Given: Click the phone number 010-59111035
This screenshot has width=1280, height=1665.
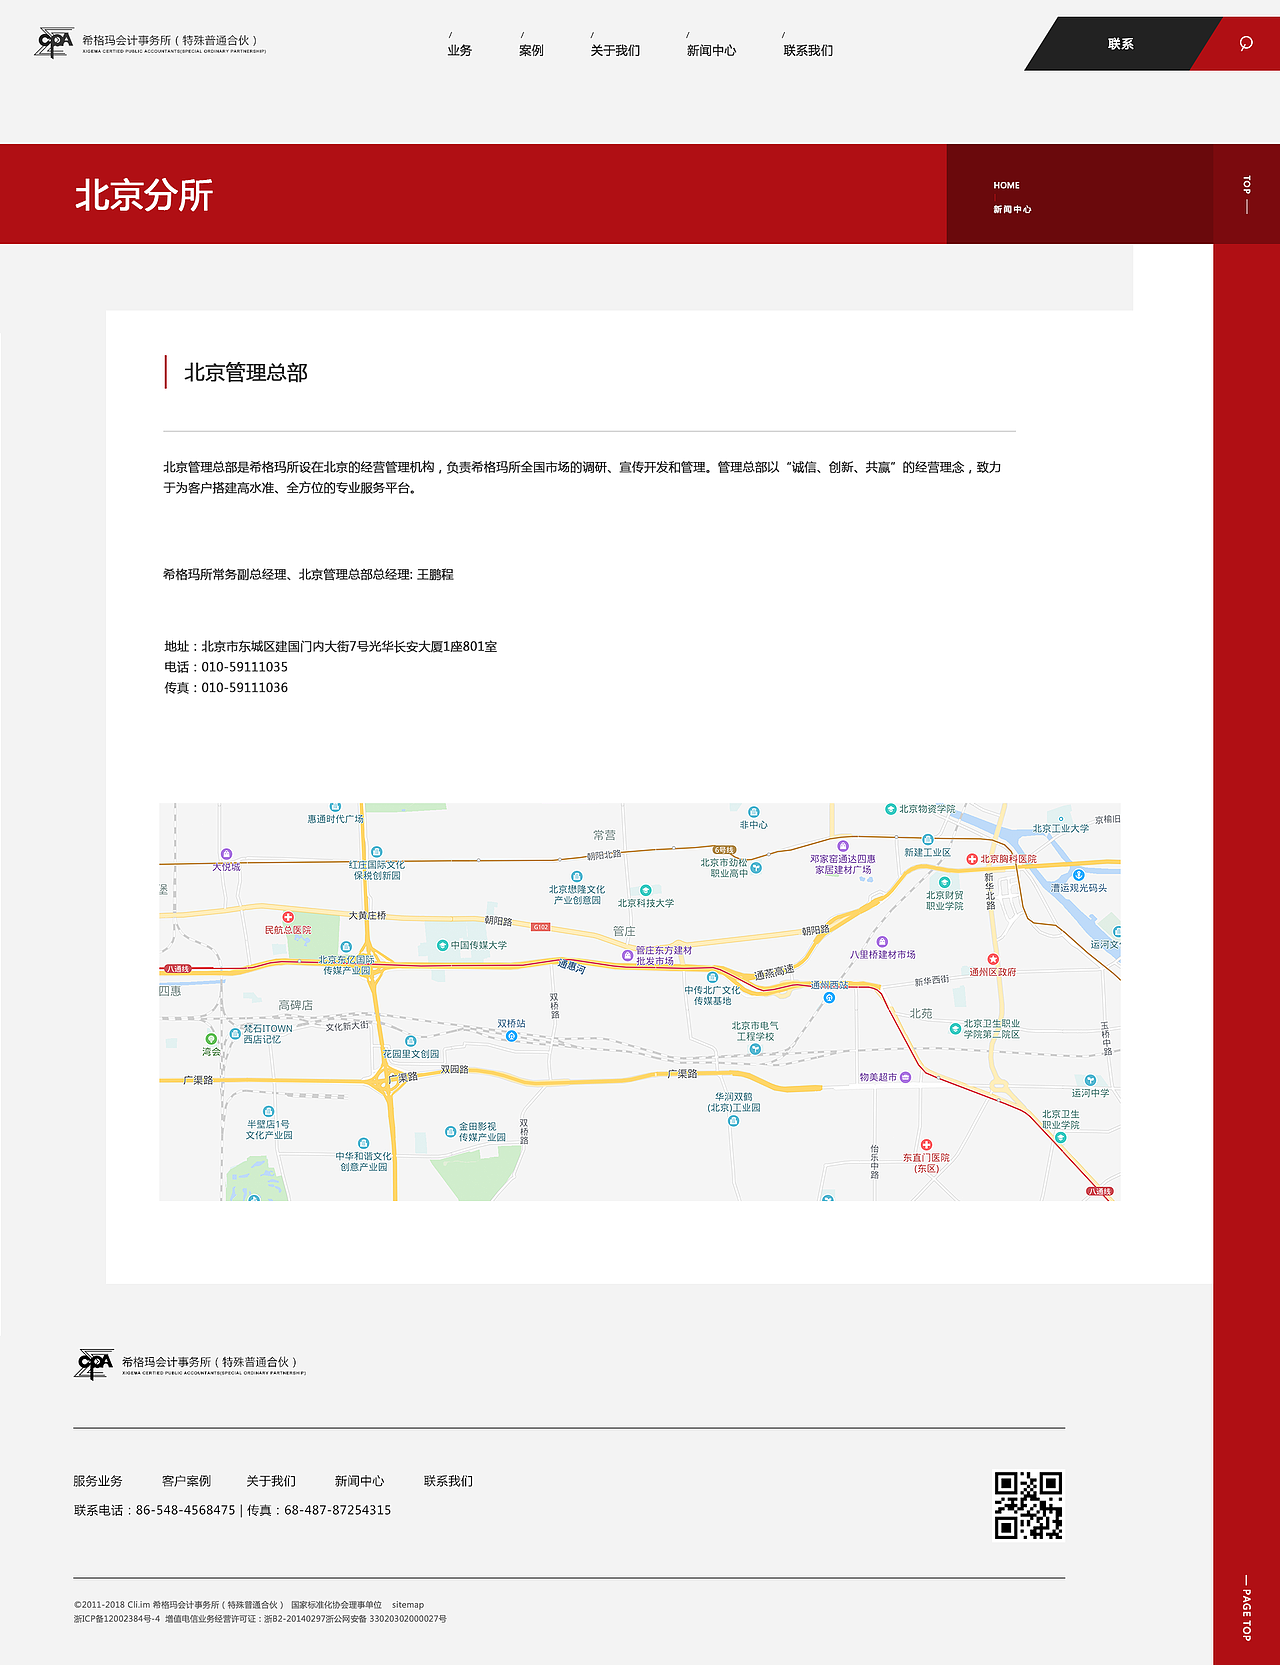Looking at the screenshot, I should 245,667.
